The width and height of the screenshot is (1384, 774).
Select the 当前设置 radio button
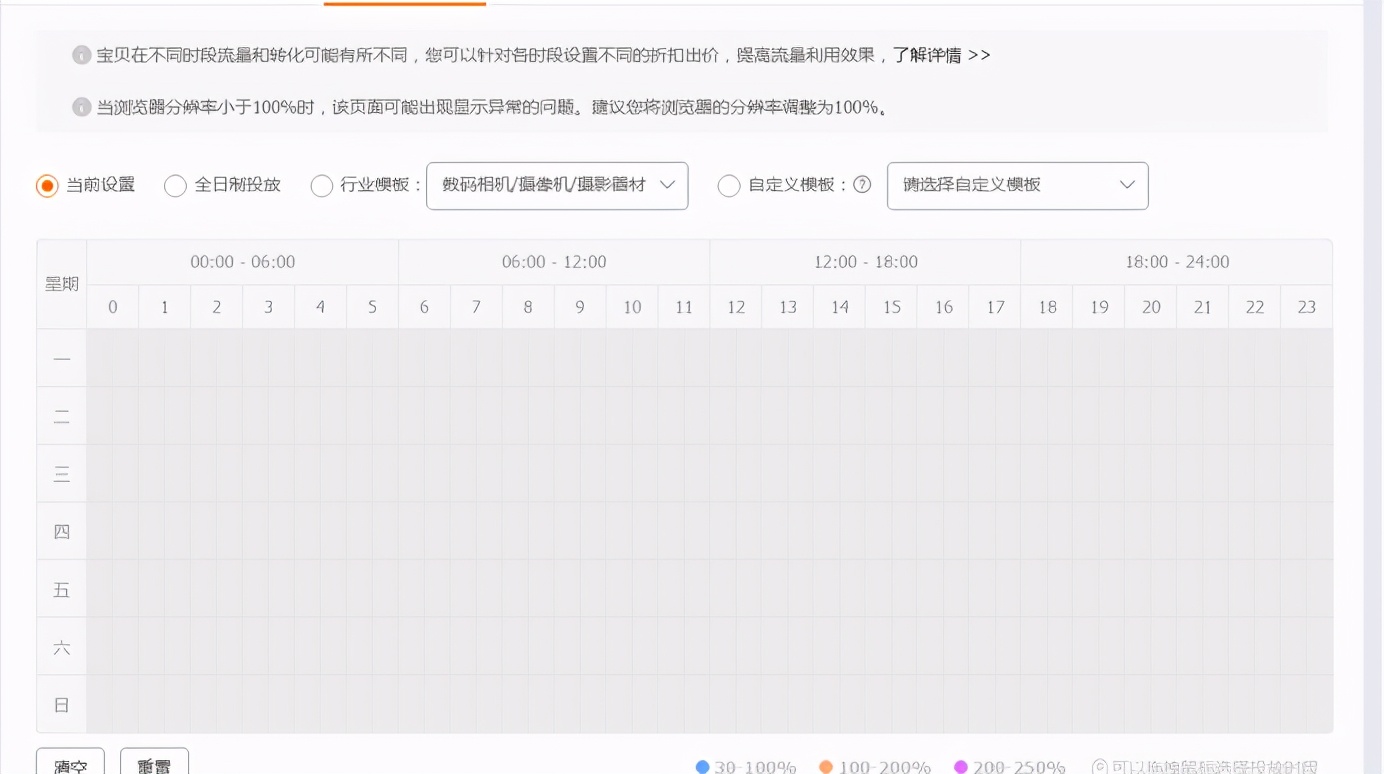[46, 186]
